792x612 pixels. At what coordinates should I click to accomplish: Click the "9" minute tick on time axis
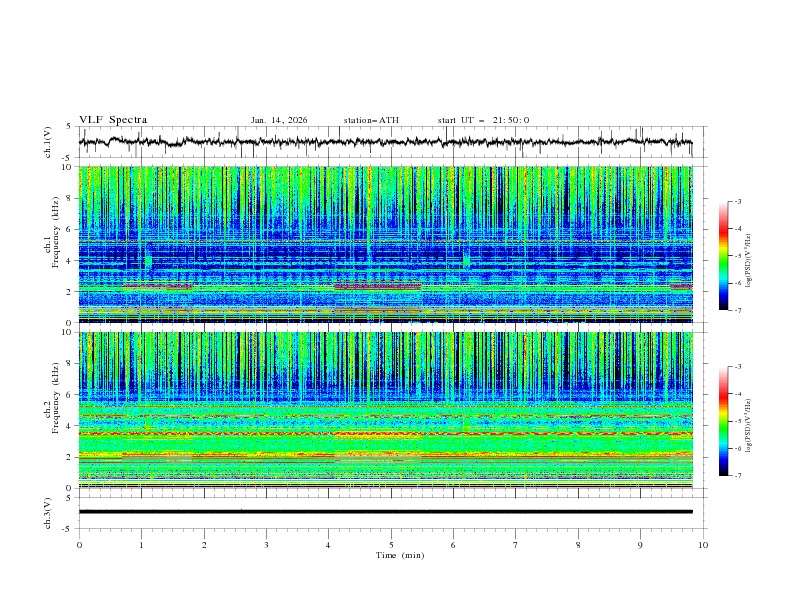point(640,545)
